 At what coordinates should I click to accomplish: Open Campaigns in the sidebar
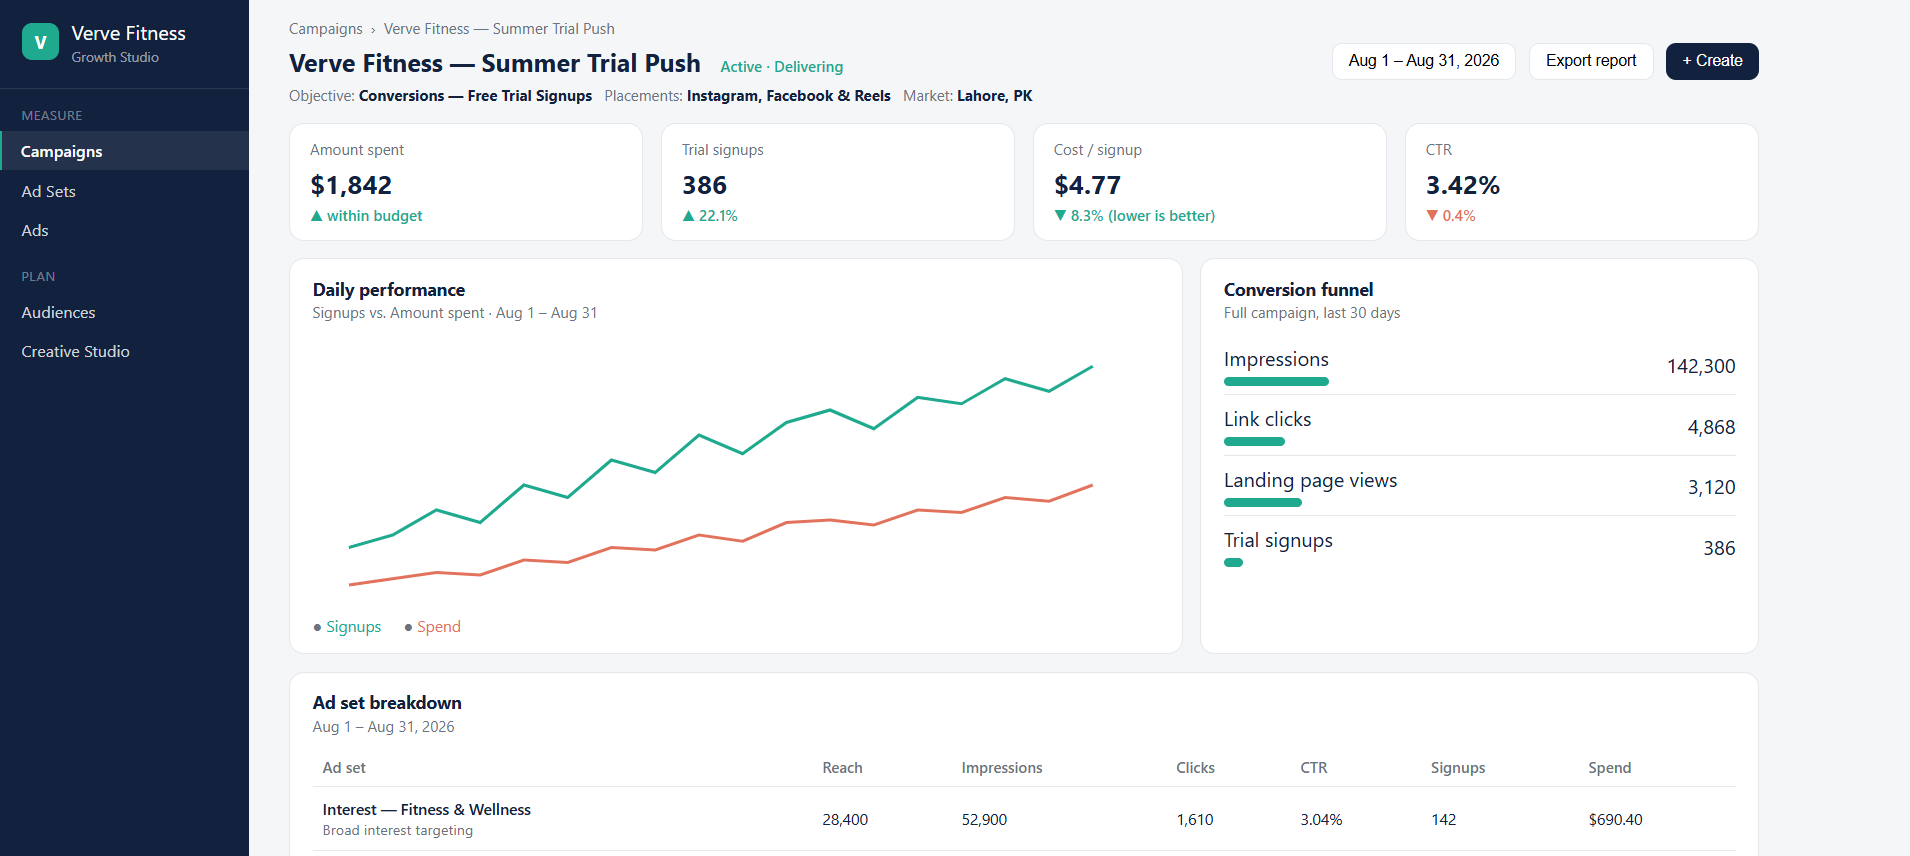click(124, 151)
